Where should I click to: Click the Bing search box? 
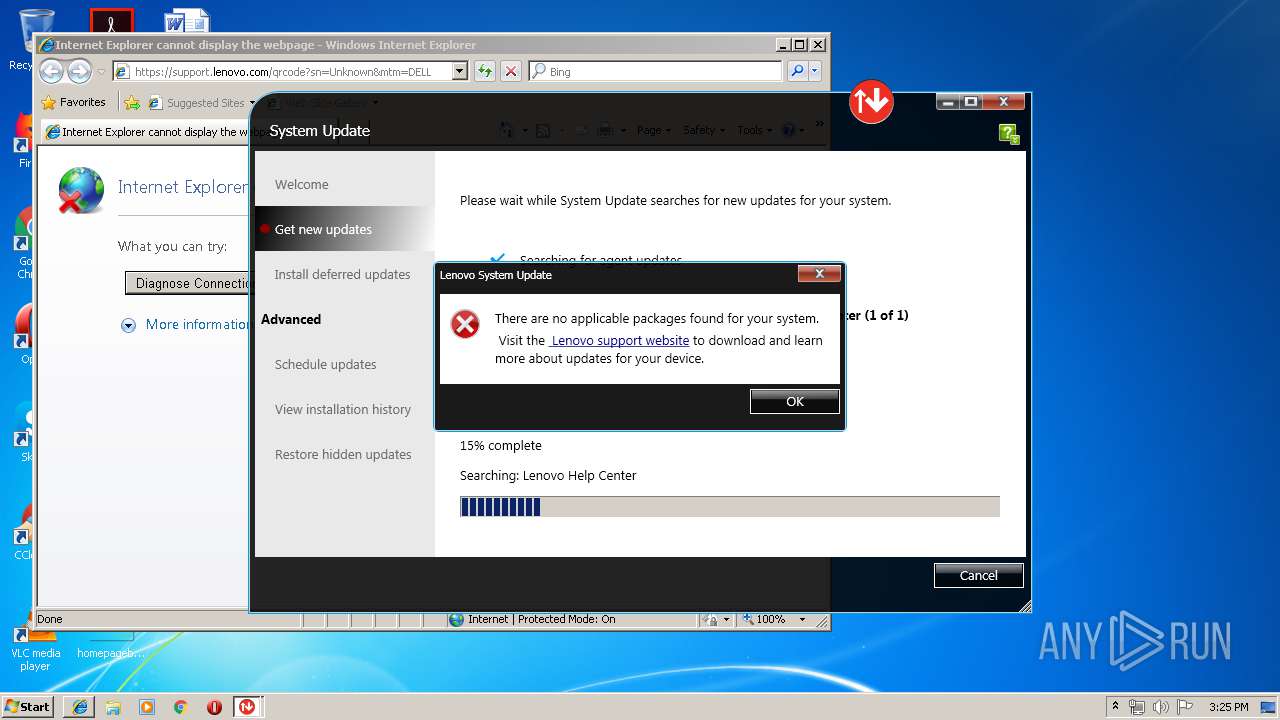[655, 71]
